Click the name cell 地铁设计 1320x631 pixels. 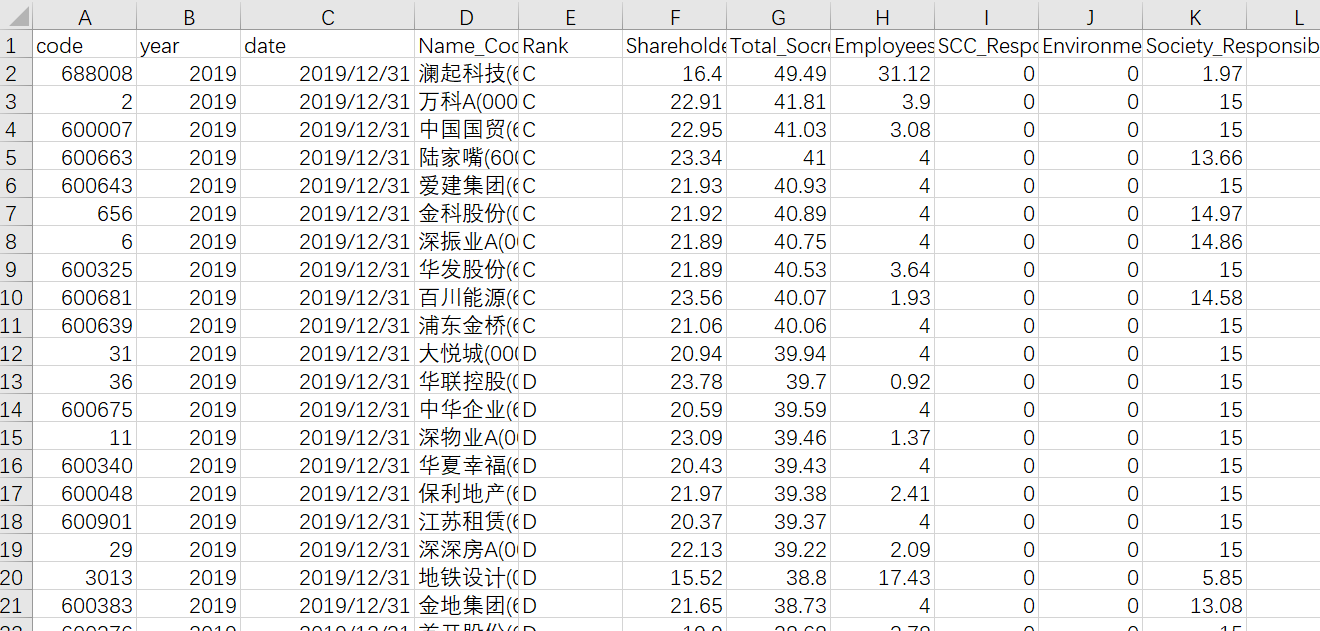467,577
